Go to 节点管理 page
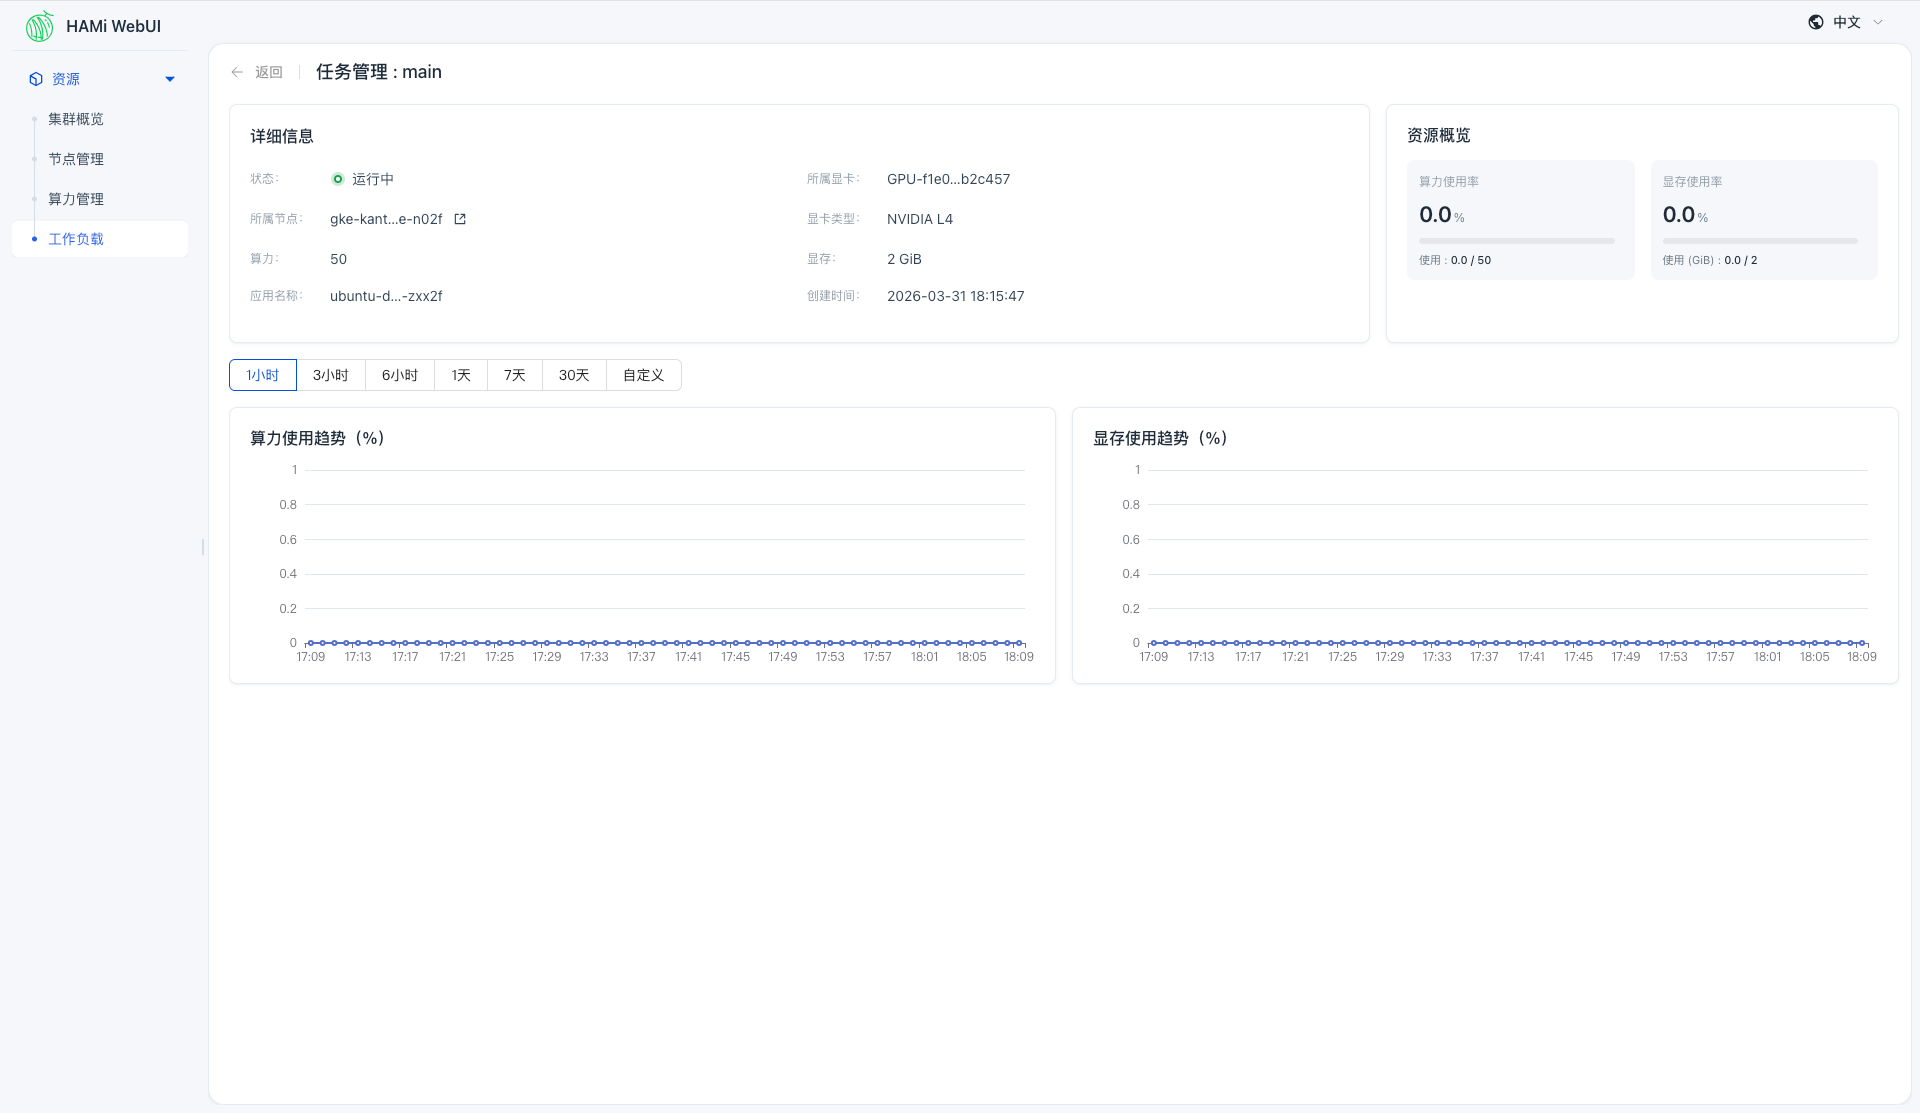This screenshot has height=1113, width=1920. click(x=76, y=159)
